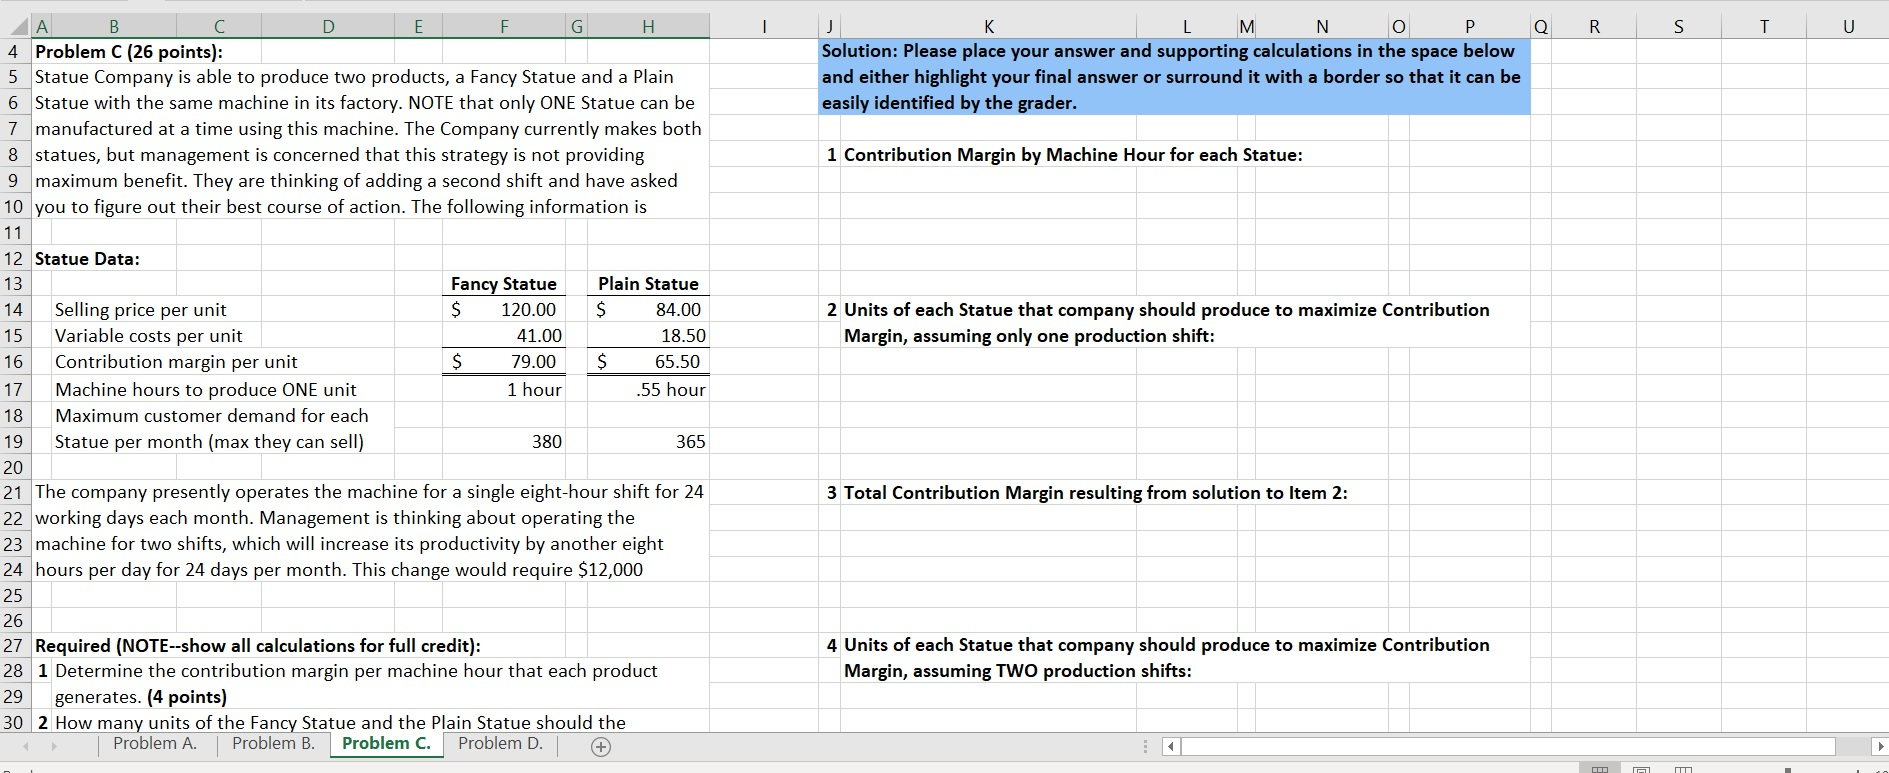The width and height of the screenshot is (1889, 773).
Task: Click the tab bar splitter dots handle
Action: tap(1146, 746)
